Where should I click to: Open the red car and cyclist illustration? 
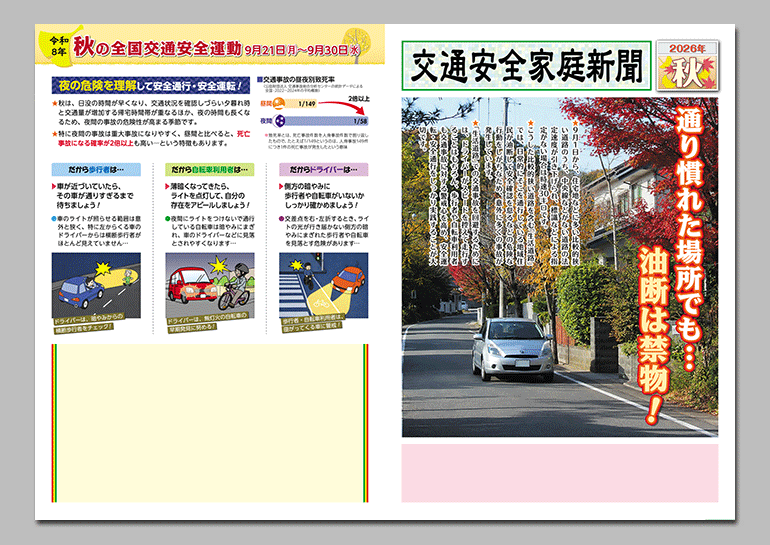210,285
